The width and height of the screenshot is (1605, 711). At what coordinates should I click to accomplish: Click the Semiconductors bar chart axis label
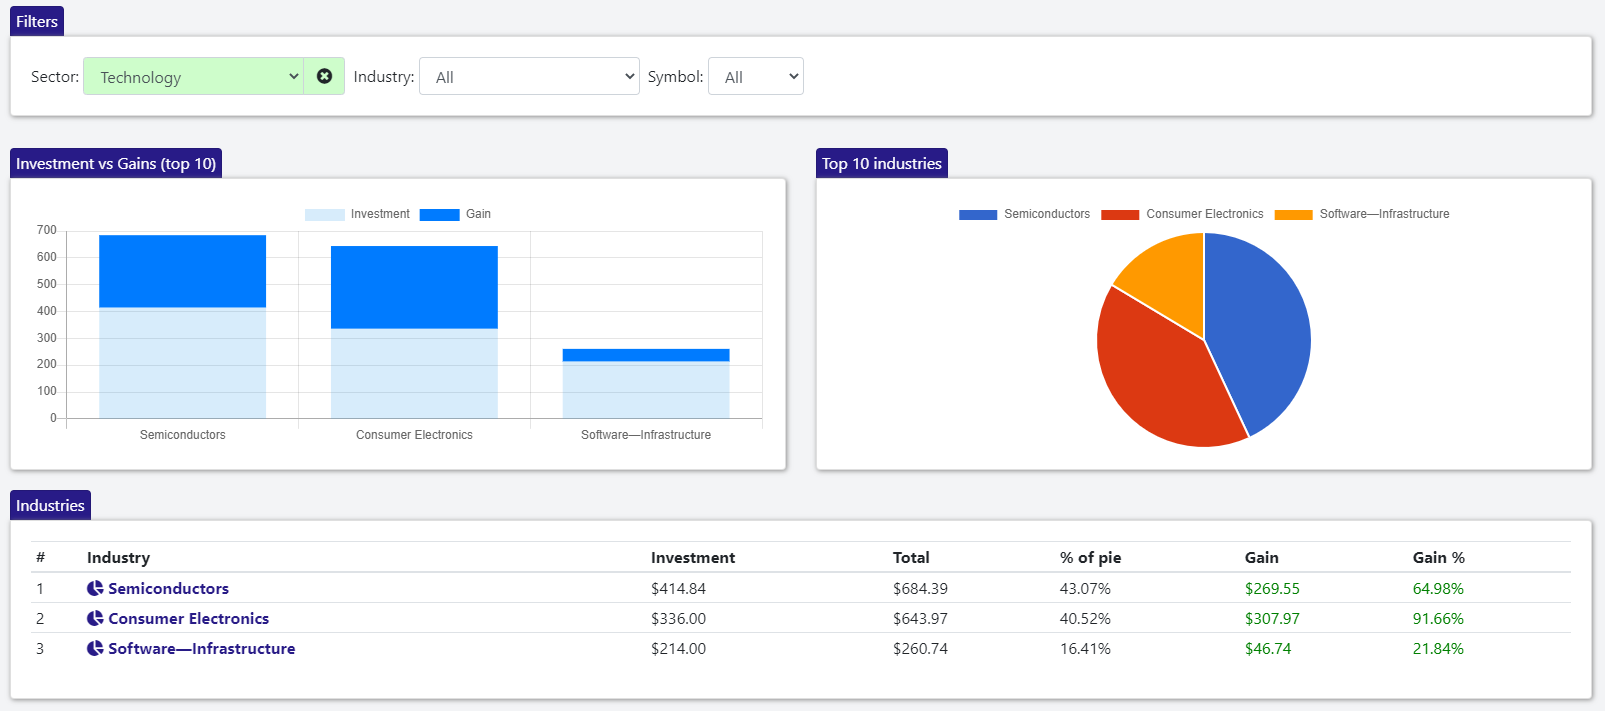(182, 435)
